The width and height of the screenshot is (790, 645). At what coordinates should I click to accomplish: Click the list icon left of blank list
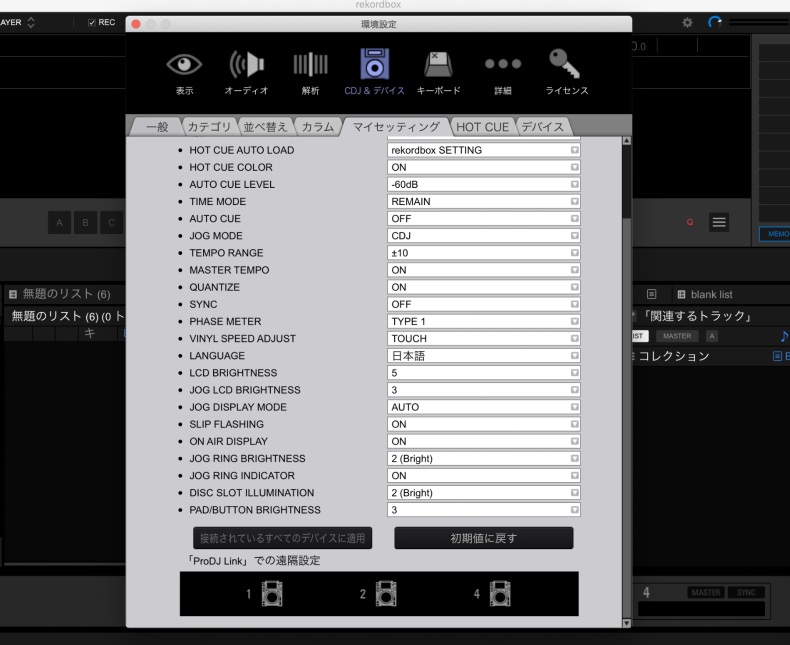(651, 294)
